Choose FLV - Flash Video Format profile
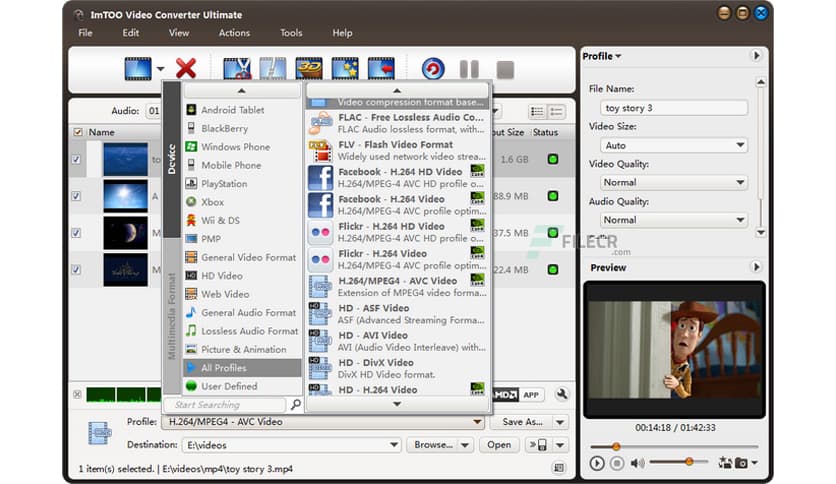 397,150
